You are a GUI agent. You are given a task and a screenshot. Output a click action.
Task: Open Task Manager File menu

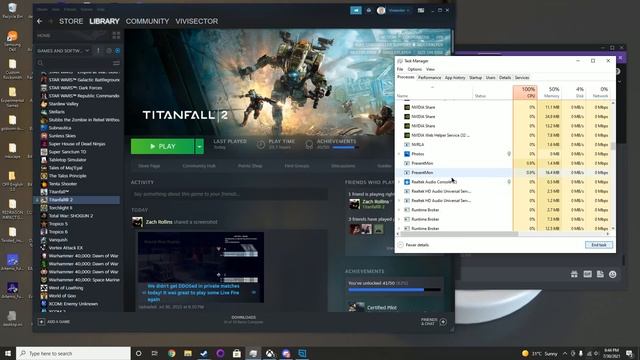(x=400, y=69)
